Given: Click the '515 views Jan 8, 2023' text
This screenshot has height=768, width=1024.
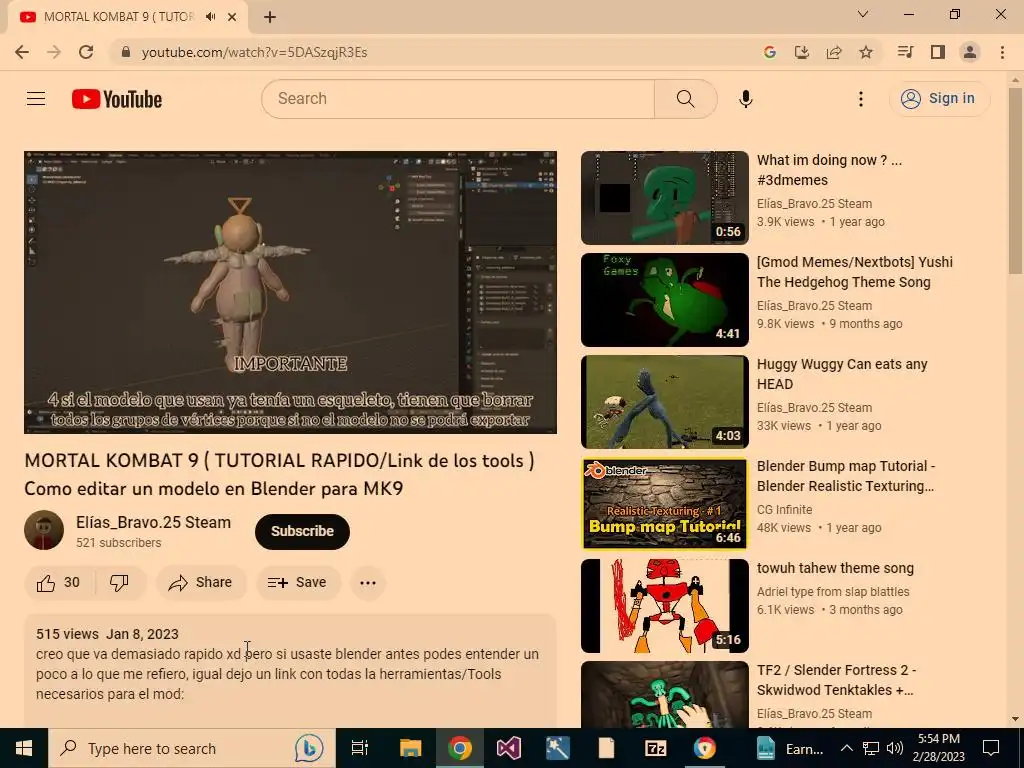Looking at the screenshot, I should (x=107, y=634).
